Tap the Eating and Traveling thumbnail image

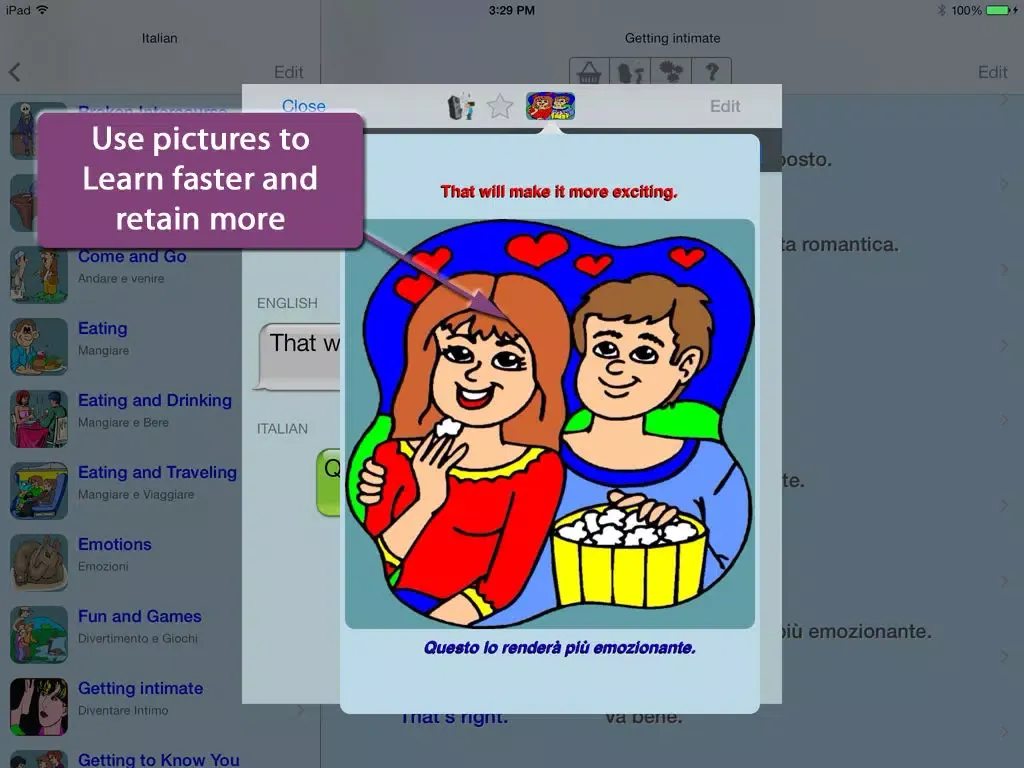[x=39, y=490]
